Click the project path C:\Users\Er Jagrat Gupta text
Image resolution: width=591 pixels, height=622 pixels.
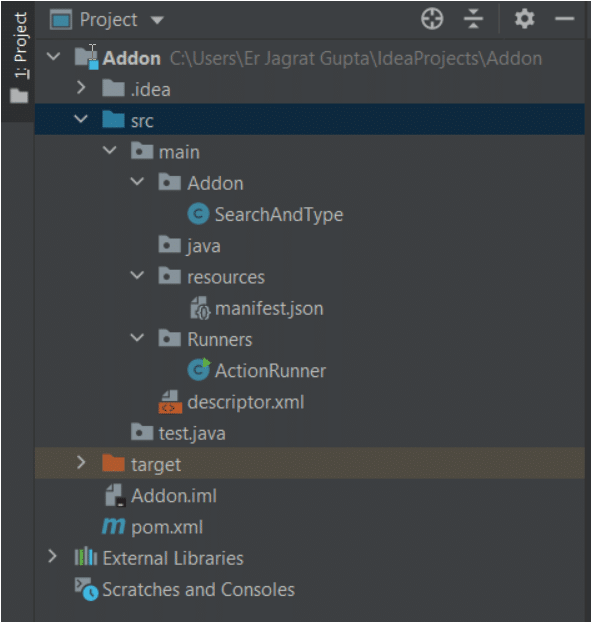[356, 59]
